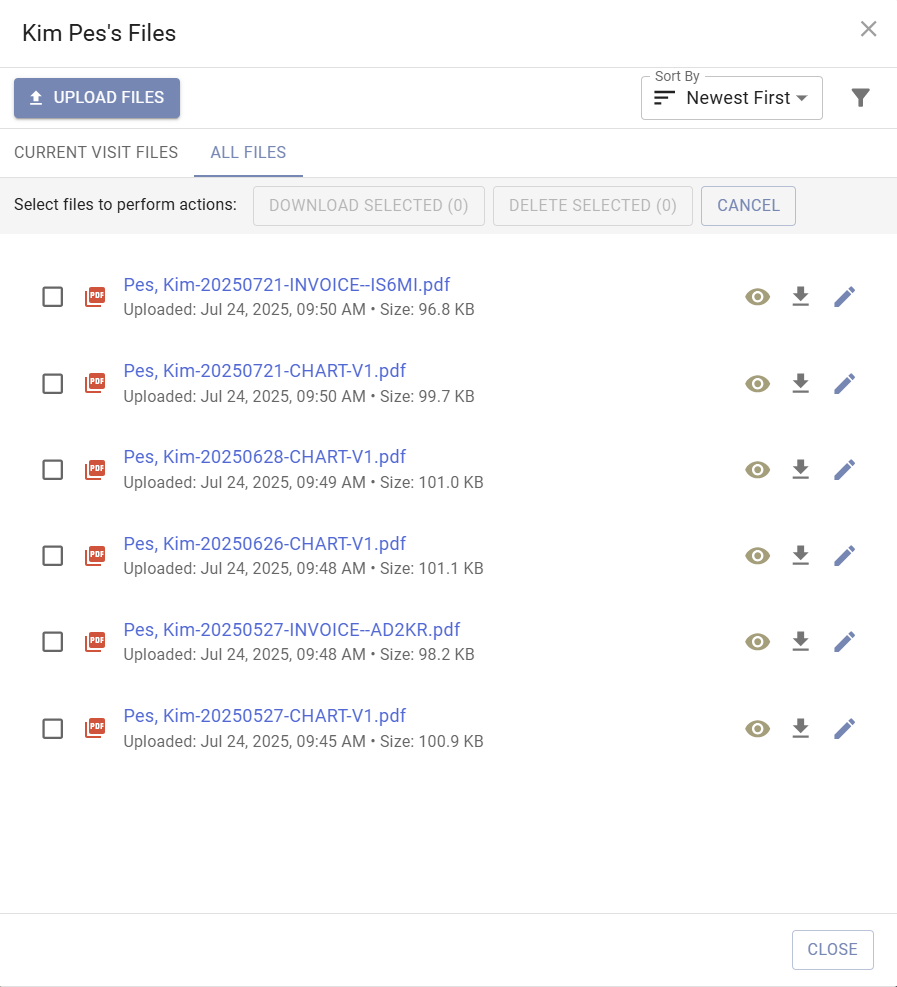Edit Pes, Kim-20250527-CHART-V1.pdf with pencil icon
The width and height of the screenshot is (897, 987).
pos(844,729)
